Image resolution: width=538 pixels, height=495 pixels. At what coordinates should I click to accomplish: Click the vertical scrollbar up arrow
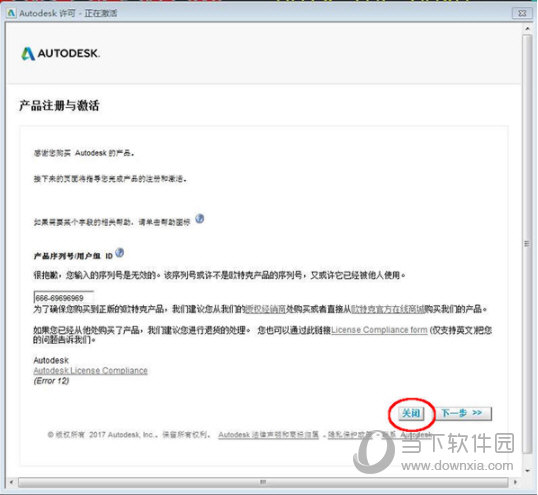coord(527,29)
